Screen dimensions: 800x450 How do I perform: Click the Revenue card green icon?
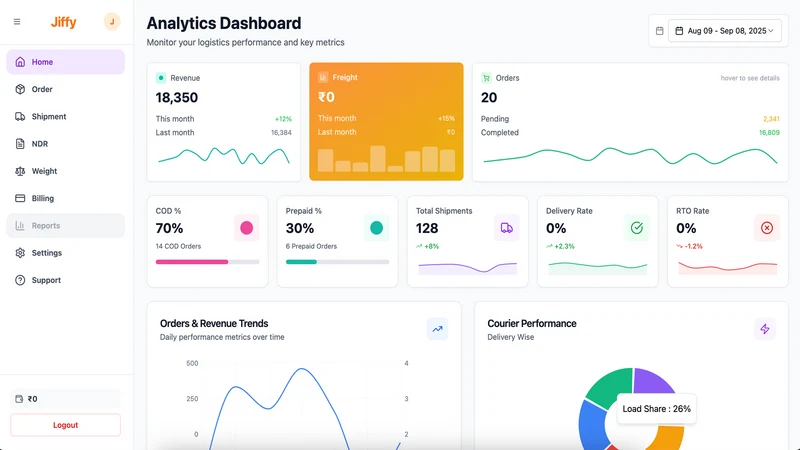tap(161, 78)
